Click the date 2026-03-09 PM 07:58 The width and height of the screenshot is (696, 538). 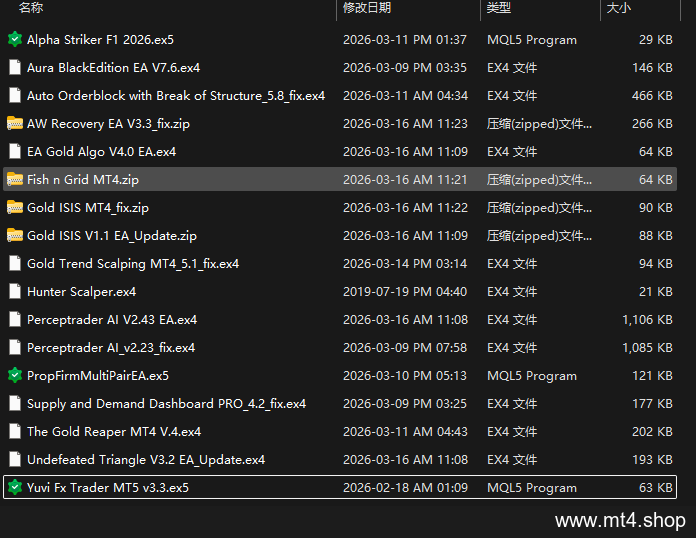pos(405,347)
